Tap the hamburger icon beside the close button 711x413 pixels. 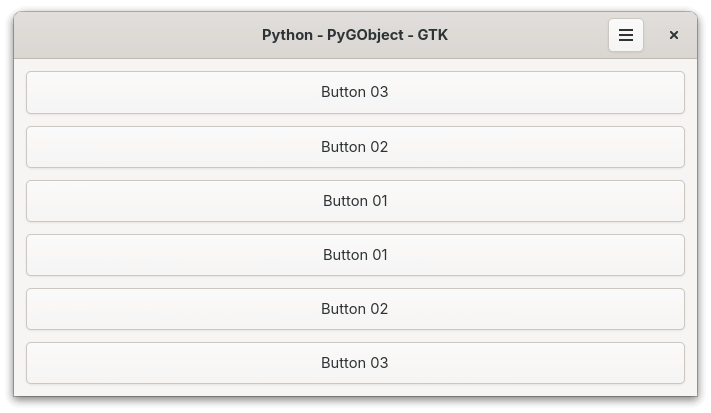coord(626,35)
